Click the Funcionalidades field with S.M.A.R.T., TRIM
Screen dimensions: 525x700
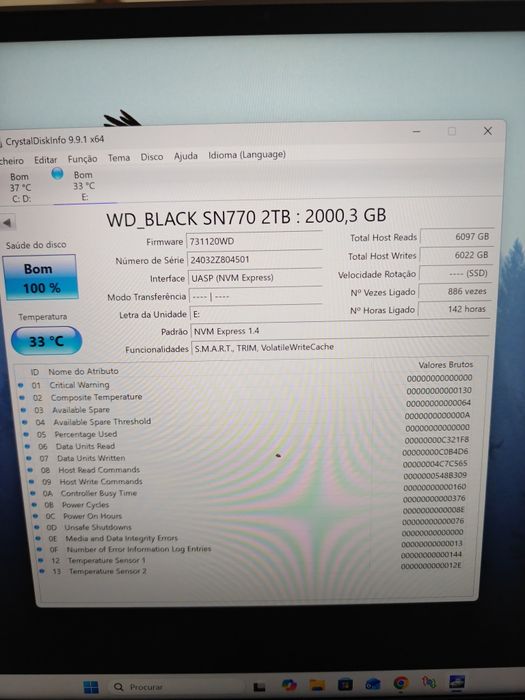click(x=340, y=347)
